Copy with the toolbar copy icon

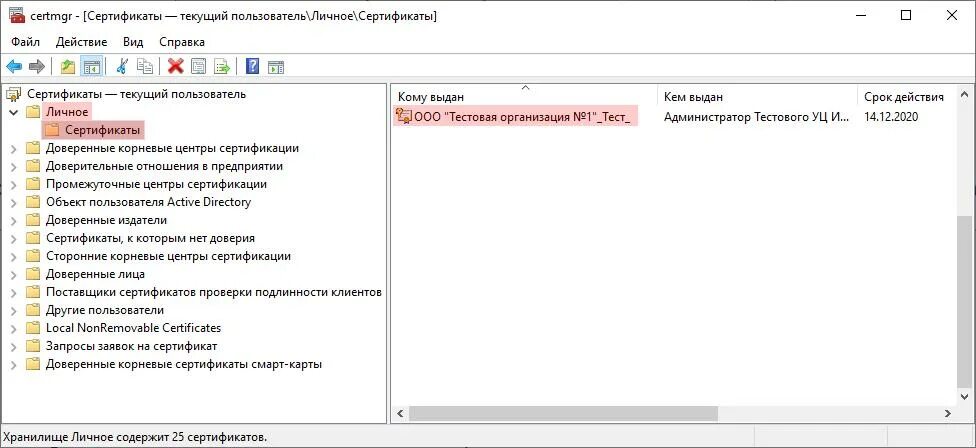tap(145, 66)
